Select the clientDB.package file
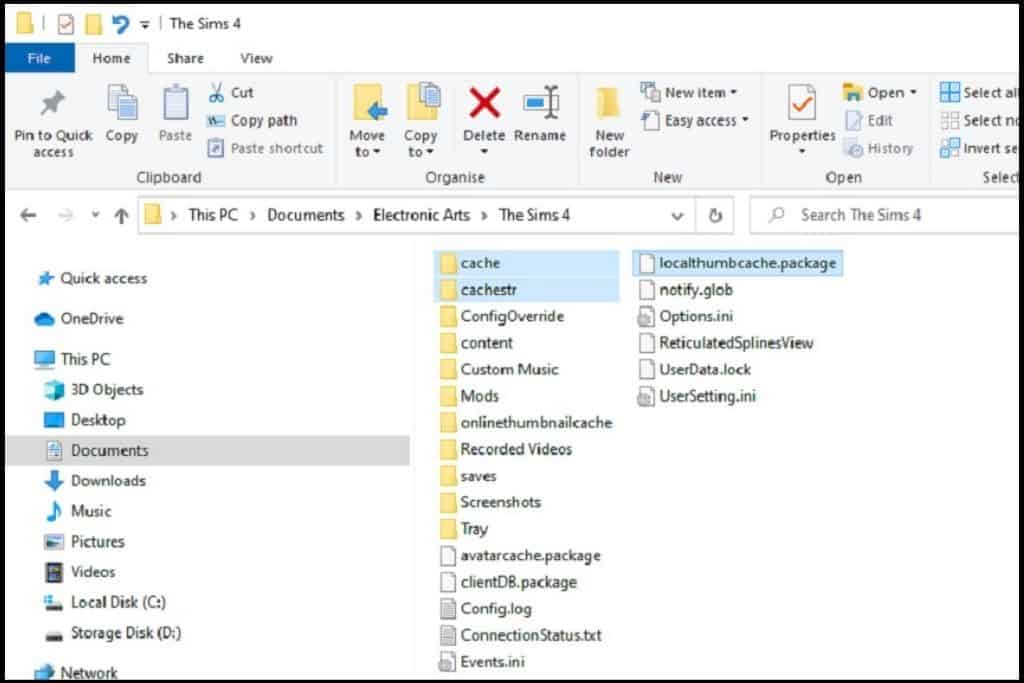Image resolution: width=1024 pixels, height=683 pixels. pos(509,582)
